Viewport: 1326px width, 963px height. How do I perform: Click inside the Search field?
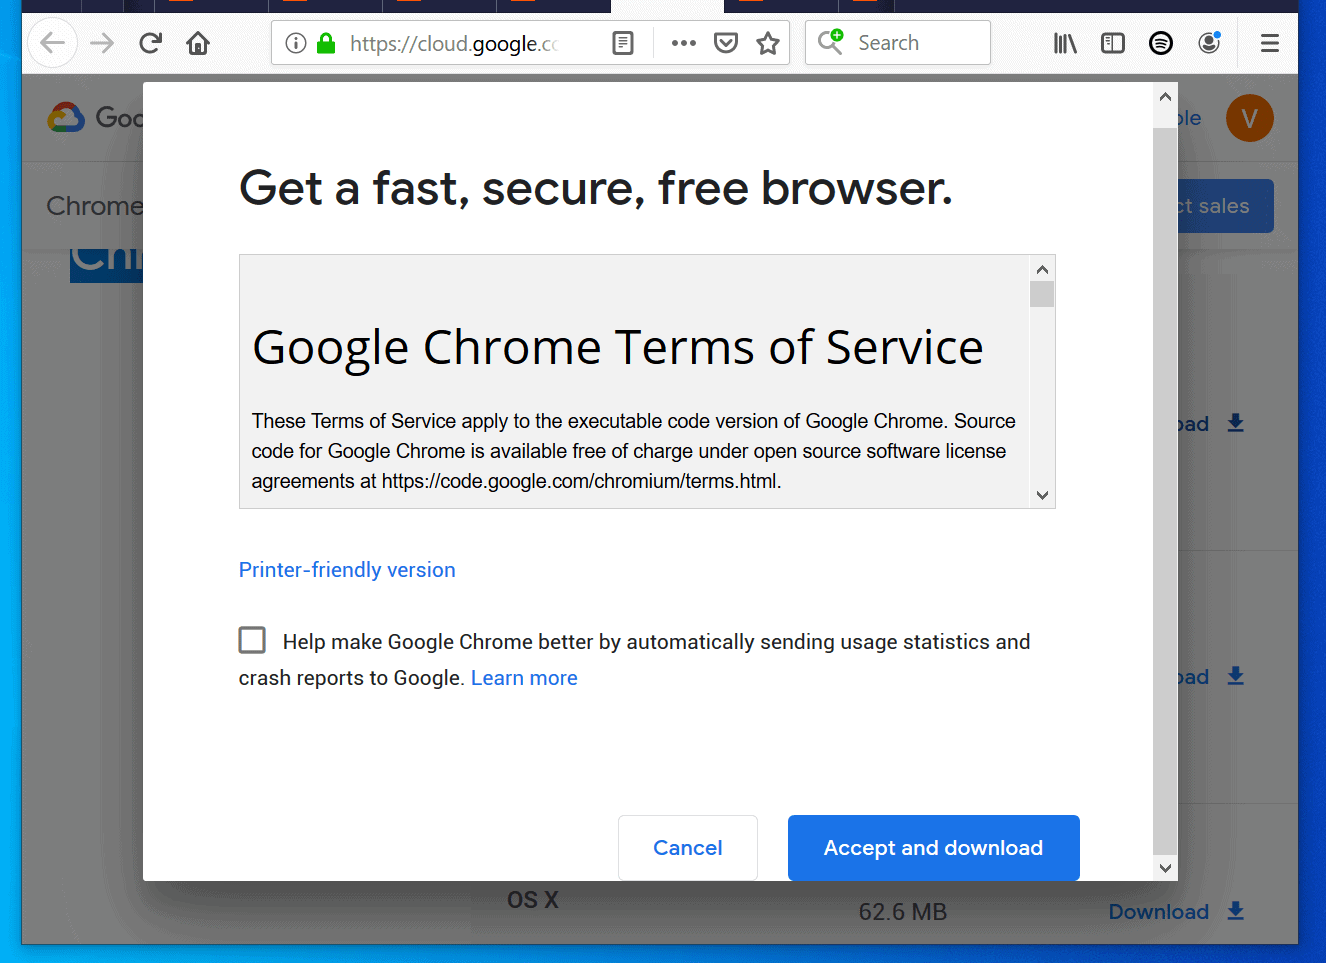tap(898, 42)
